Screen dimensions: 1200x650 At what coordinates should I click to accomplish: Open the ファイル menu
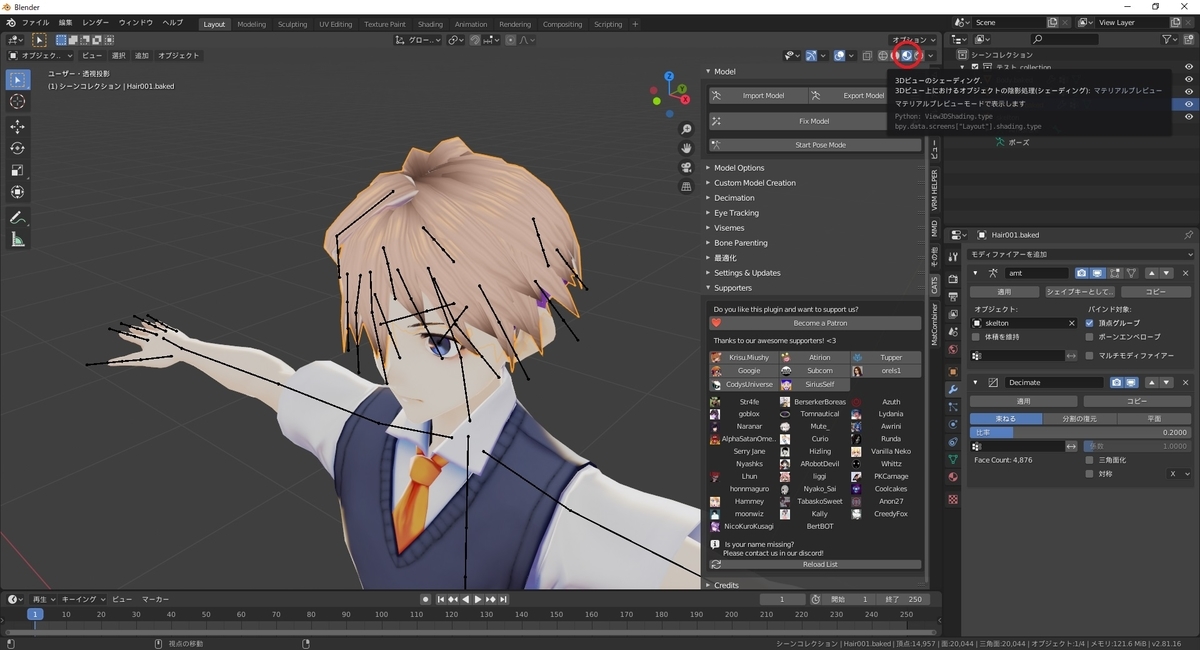[x=35, y=22]
